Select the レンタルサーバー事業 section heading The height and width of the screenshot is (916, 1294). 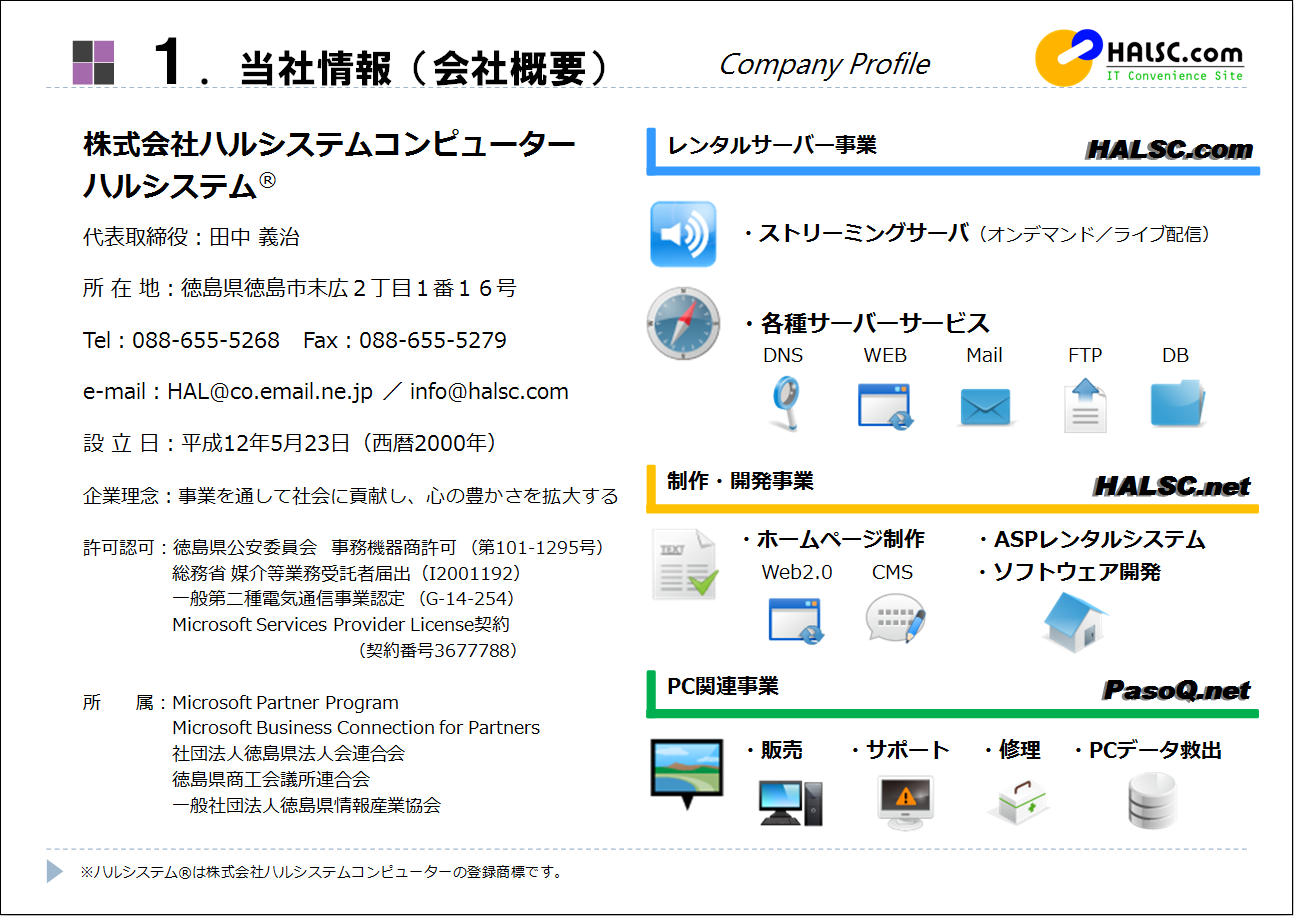[x=772, y=146]
